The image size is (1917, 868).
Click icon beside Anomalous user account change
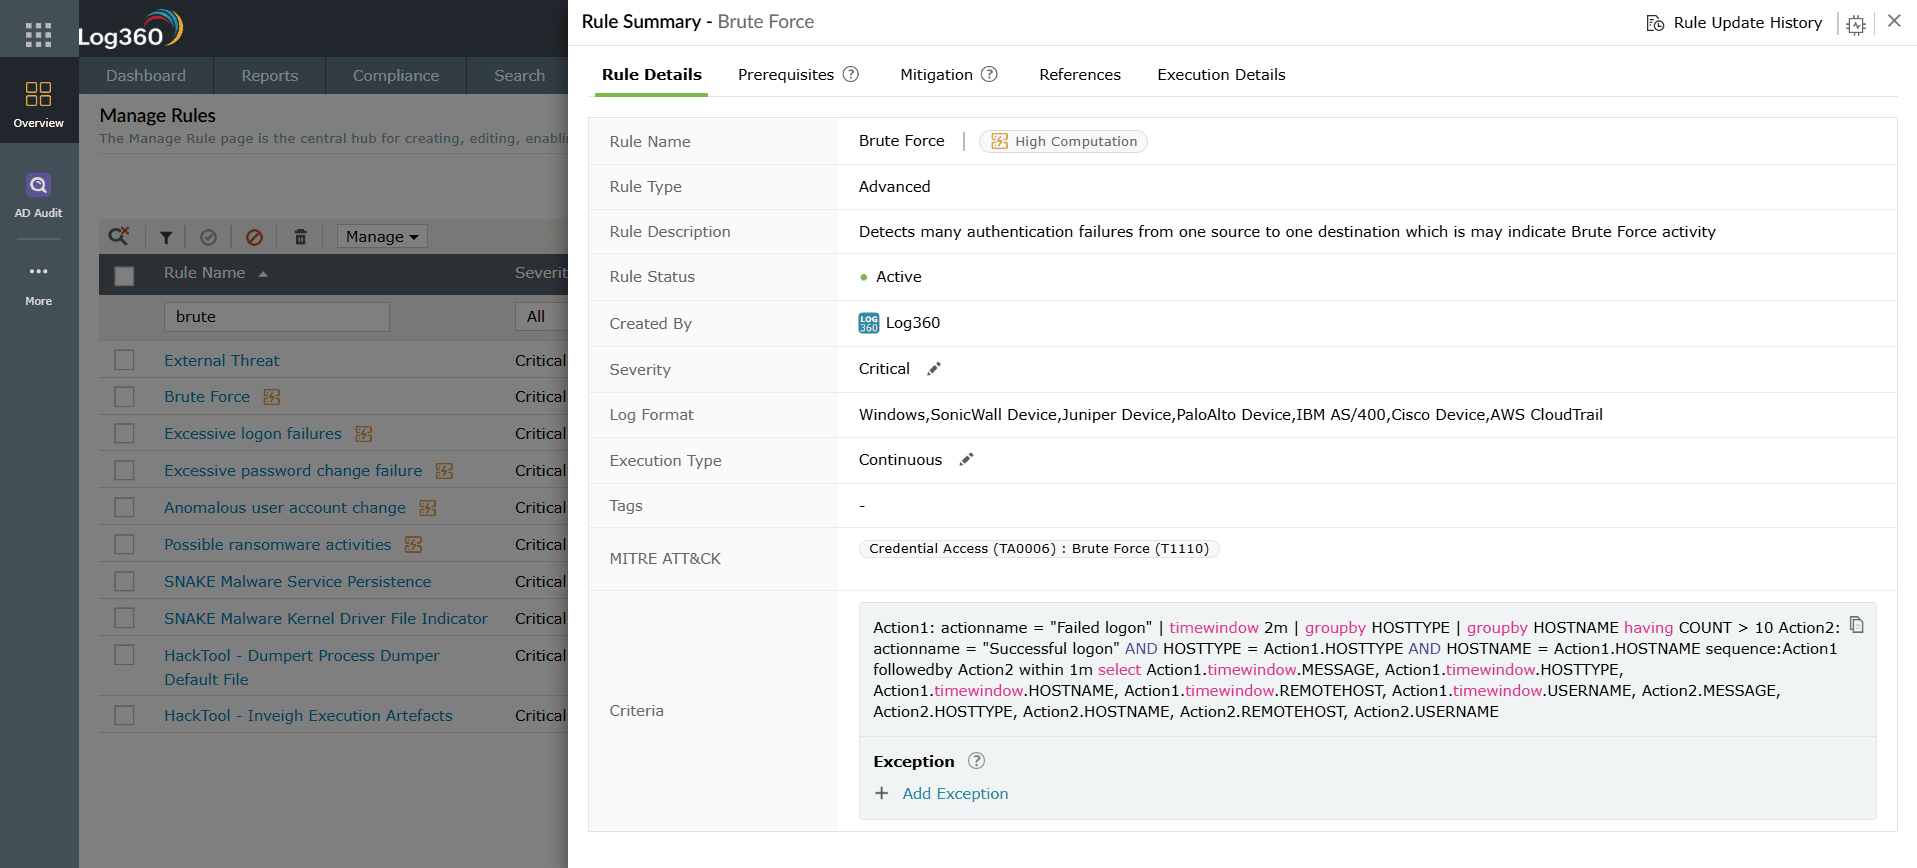pyautogui.click(x=428, y=508)
